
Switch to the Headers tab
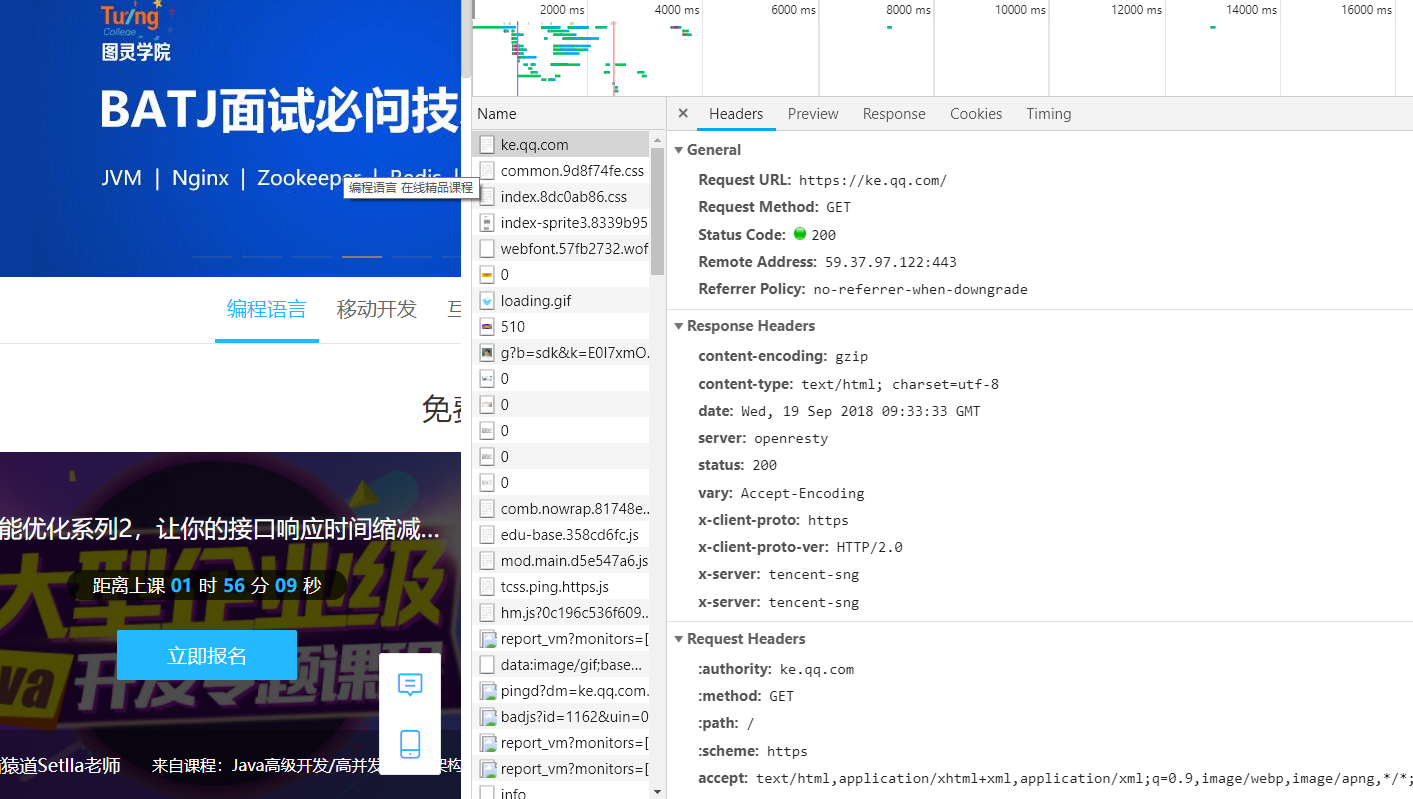pos(736,114)
